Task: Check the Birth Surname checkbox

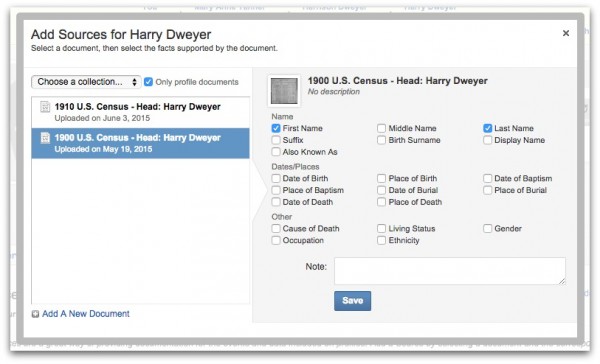Action: pyautogui.click(x=382, y=140)
